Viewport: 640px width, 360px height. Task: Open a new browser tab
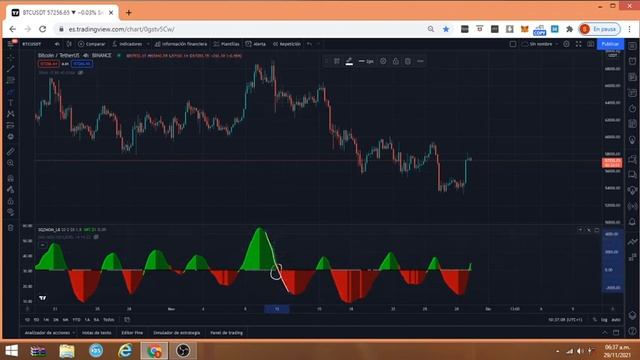click(128, 13)
